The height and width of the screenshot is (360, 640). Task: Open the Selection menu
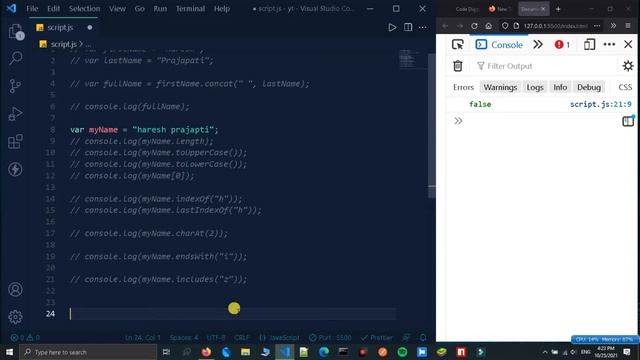pos(84,9)
